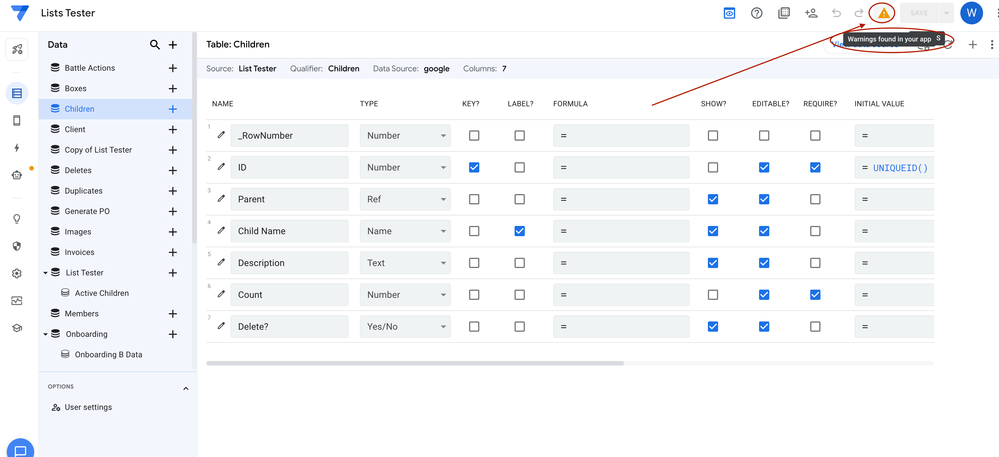Image resolution: width=999 pixels, height=457 pixels.
Task: Click the plus icon in Table: Children header
Action: point(972,45)
